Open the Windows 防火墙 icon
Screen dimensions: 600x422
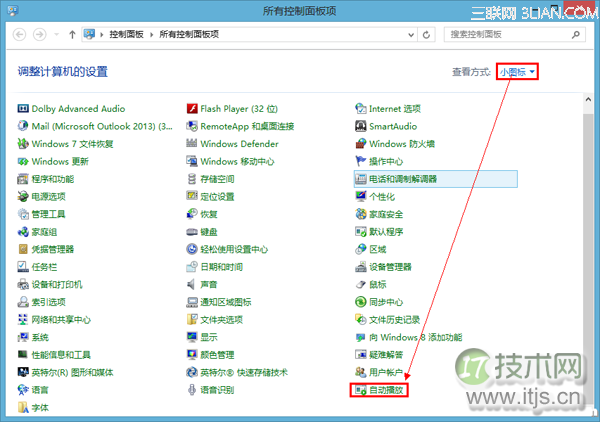[360, 143]
